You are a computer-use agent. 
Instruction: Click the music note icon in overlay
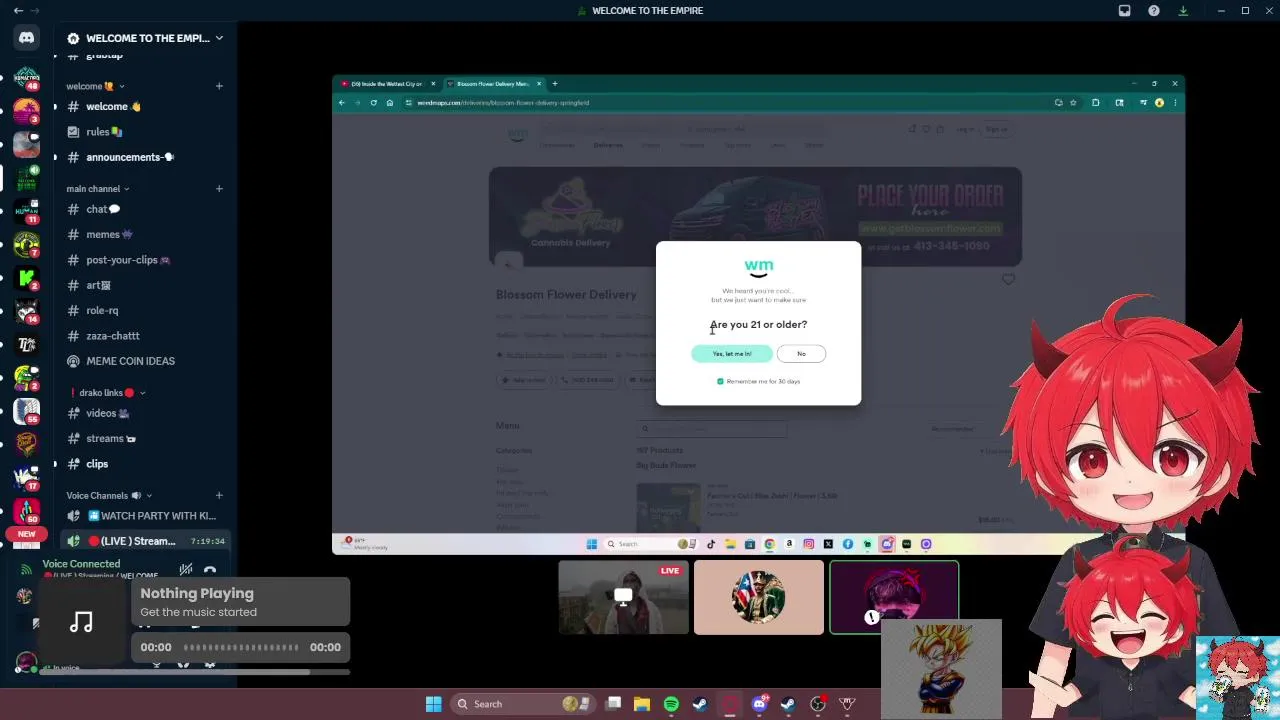tap(81, 622)
